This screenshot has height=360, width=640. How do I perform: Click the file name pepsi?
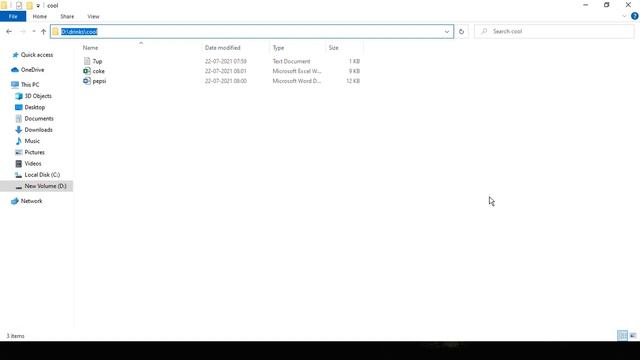pos(99,81)
